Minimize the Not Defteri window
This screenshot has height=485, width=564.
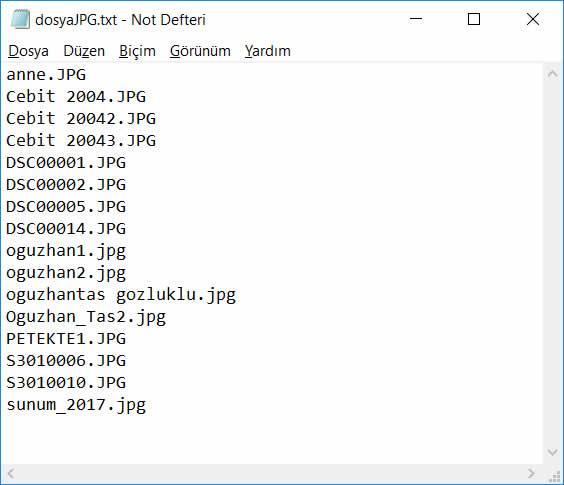click(416, 19)
